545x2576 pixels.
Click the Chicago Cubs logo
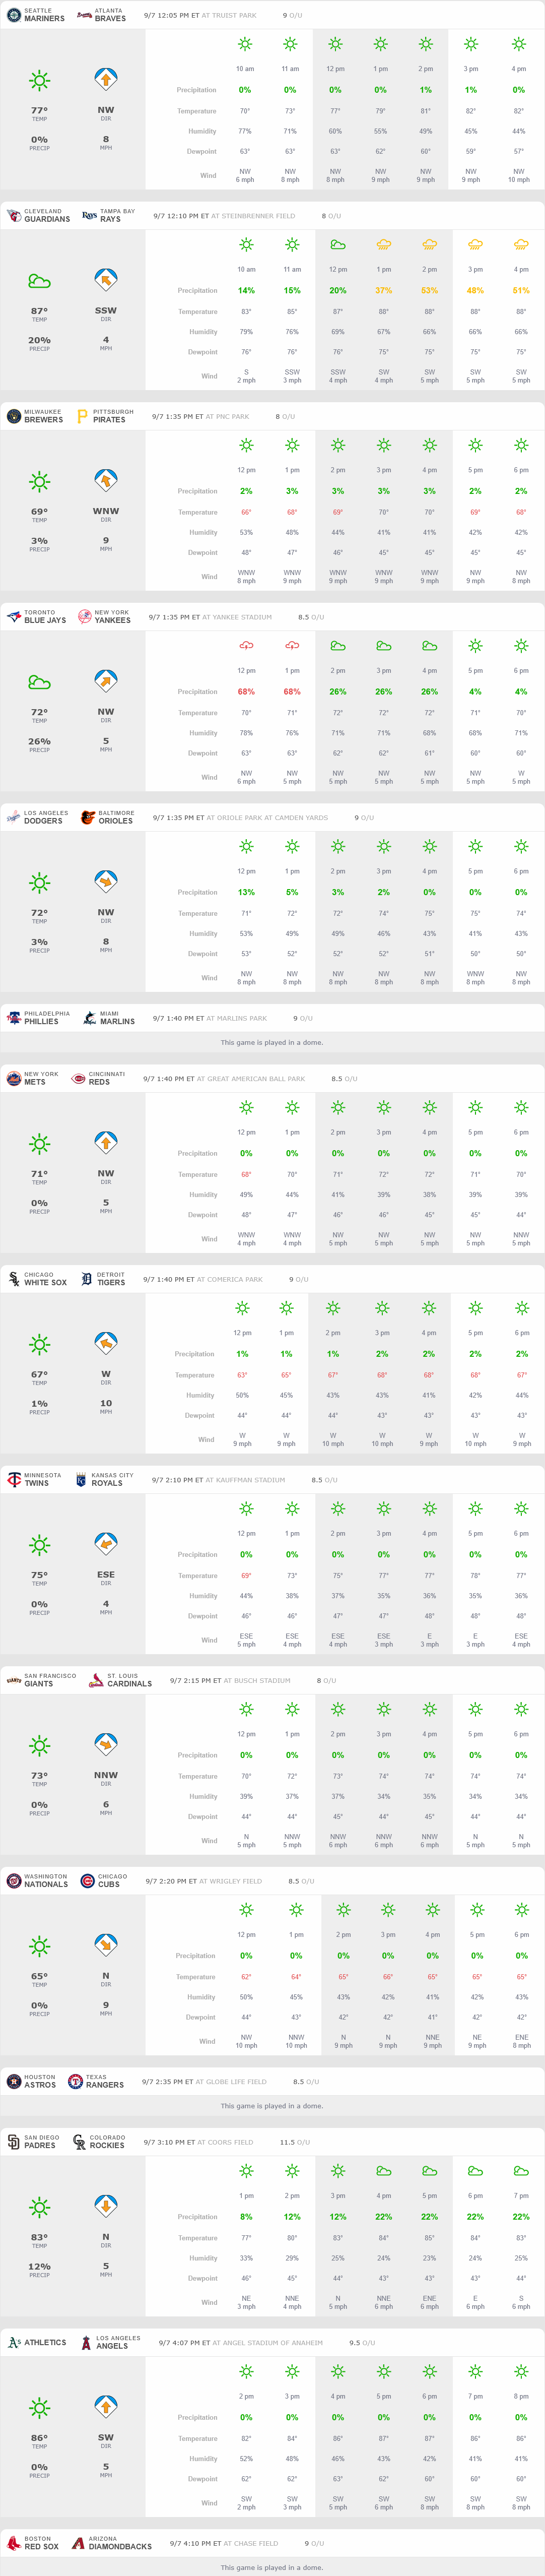87,1881
